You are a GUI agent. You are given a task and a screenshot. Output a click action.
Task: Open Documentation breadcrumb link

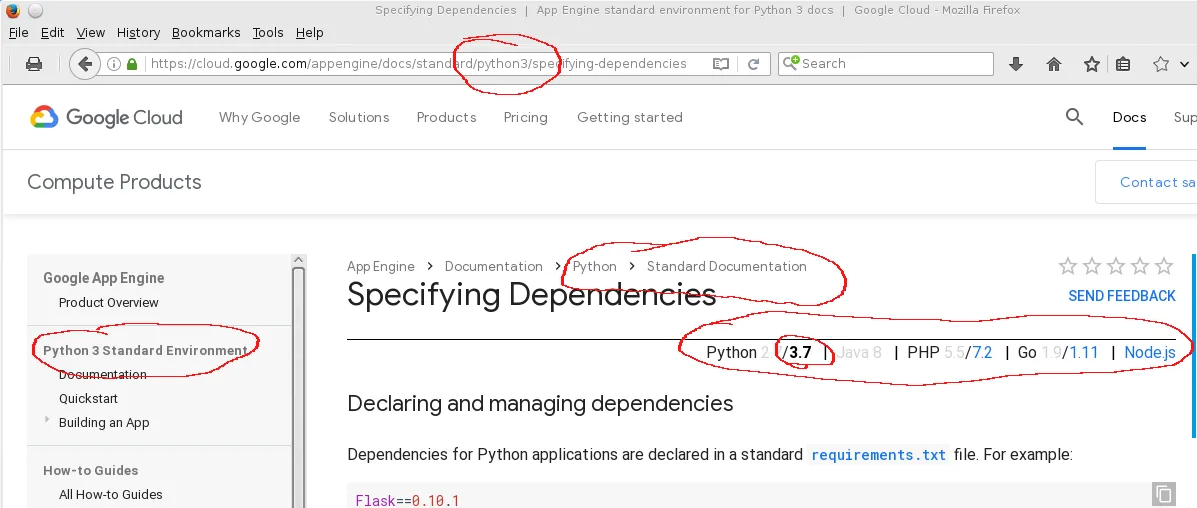494,266
